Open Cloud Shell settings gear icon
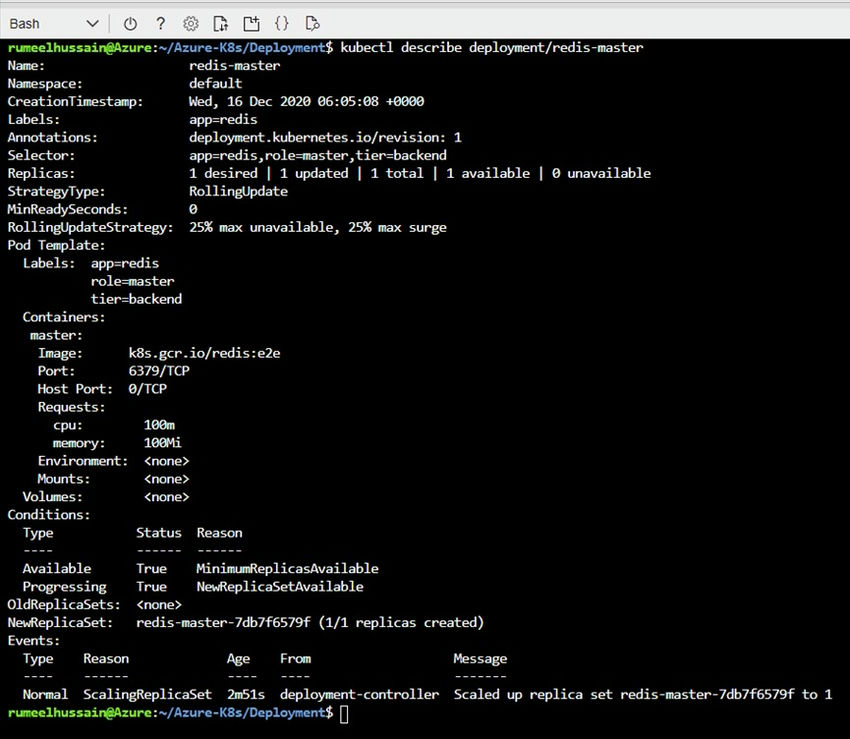The image size is (850, 739). pyautogui.click(x=191, y=24)
